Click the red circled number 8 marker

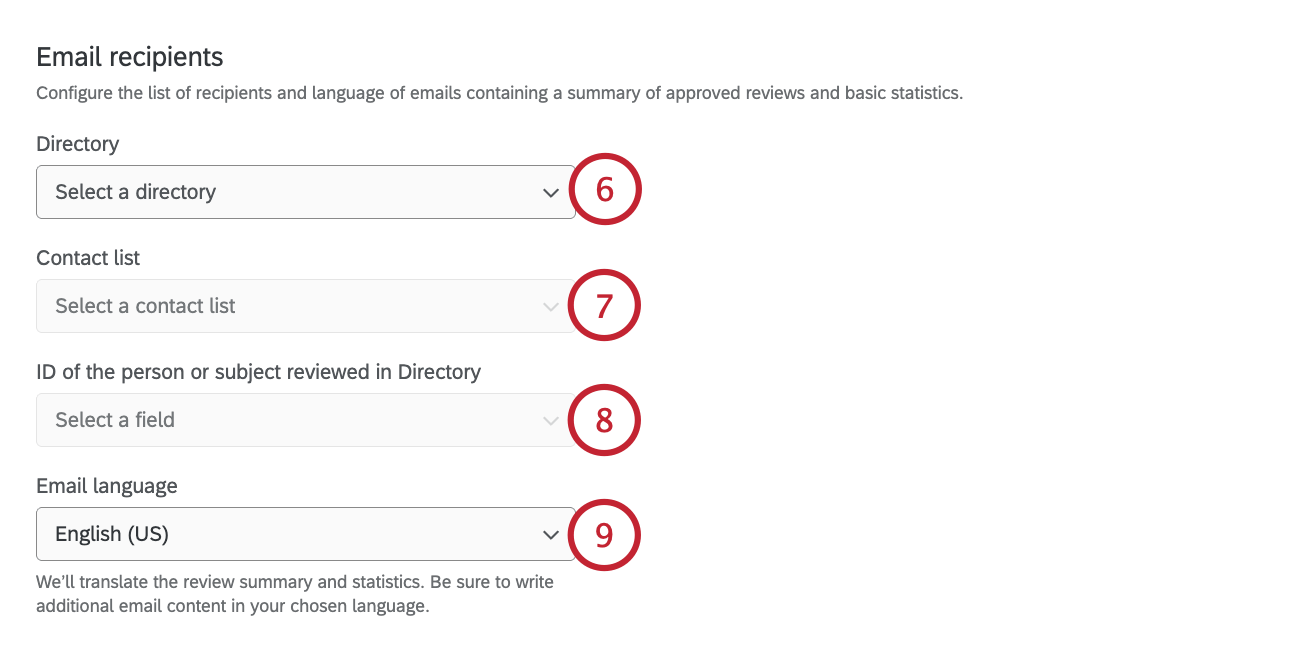click(604, 420)
